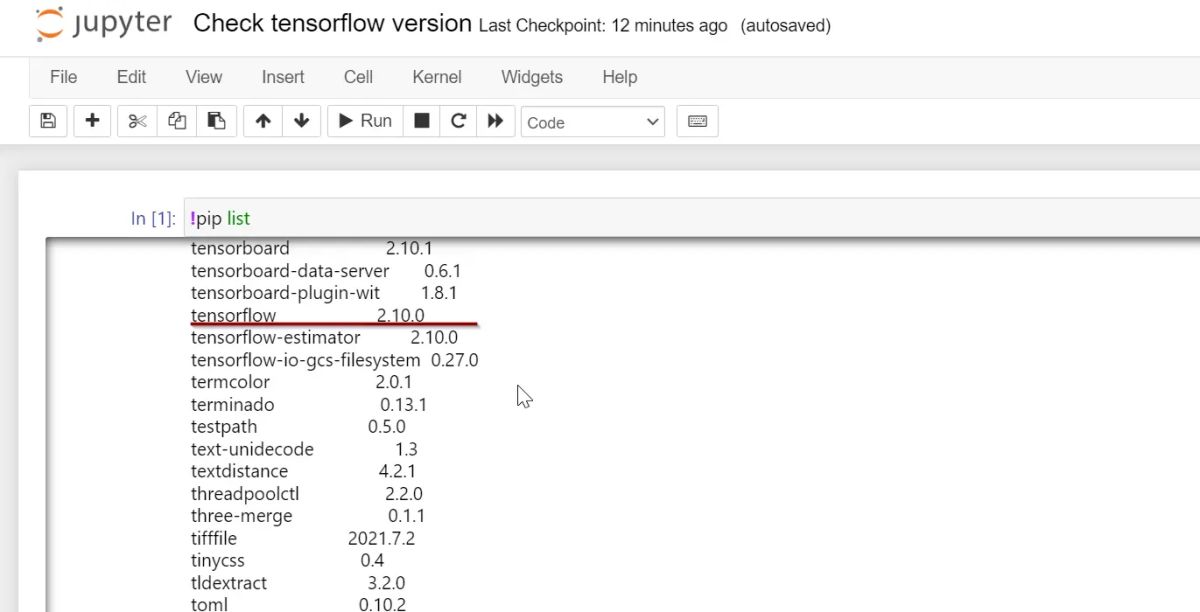Click the '(autosaved)' status text

tap(786, 26)
